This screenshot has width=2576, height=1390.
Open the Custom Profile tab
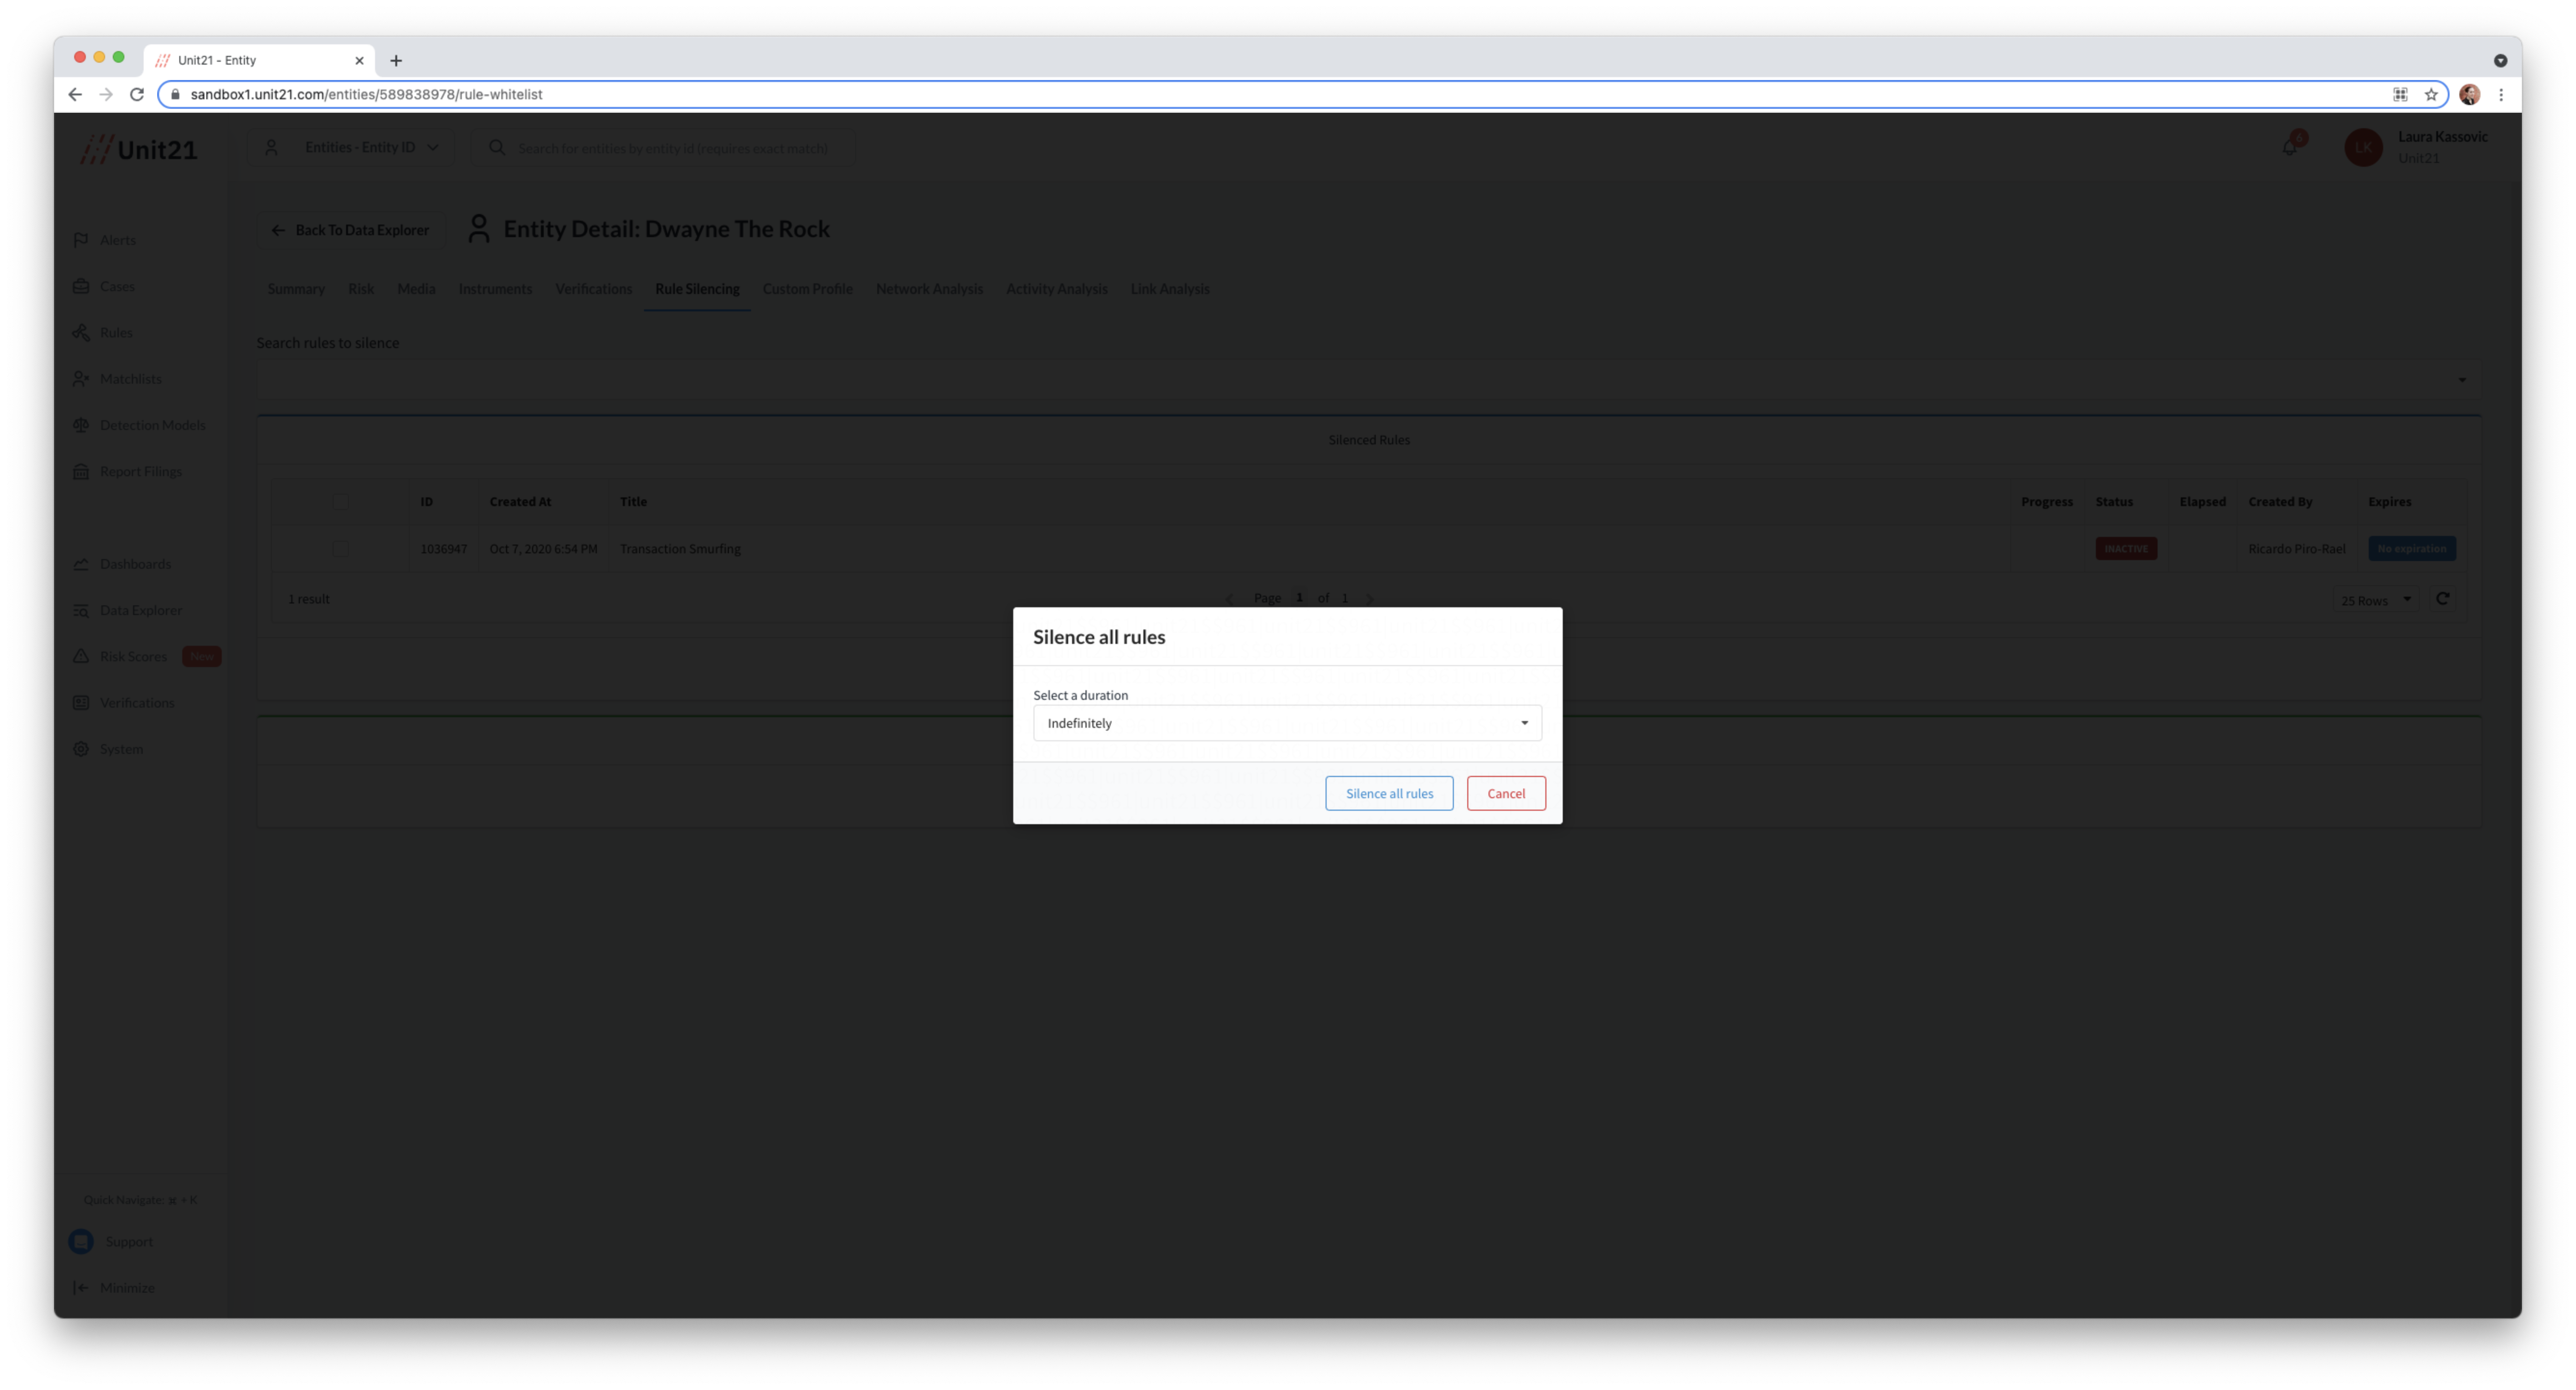[807, 289]
